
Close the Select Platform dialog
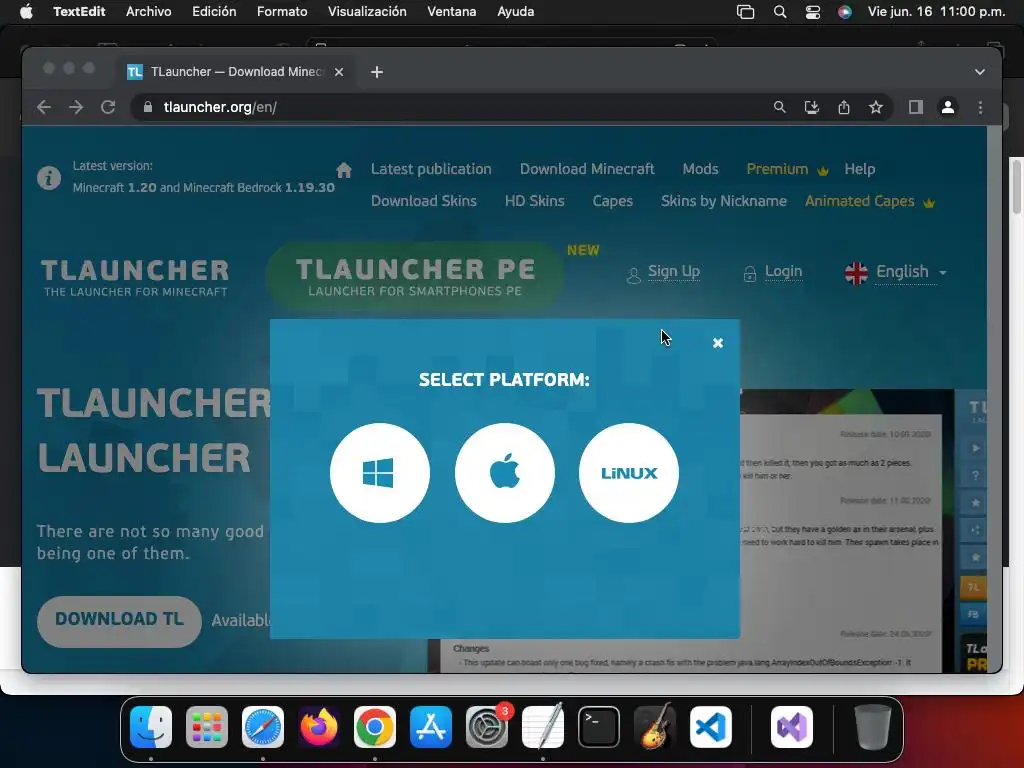tap(718, 343)
